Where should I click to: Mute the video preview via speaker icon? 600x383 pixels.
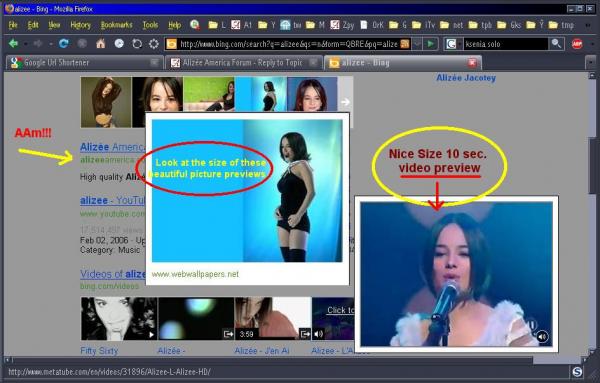pos(542,337)
